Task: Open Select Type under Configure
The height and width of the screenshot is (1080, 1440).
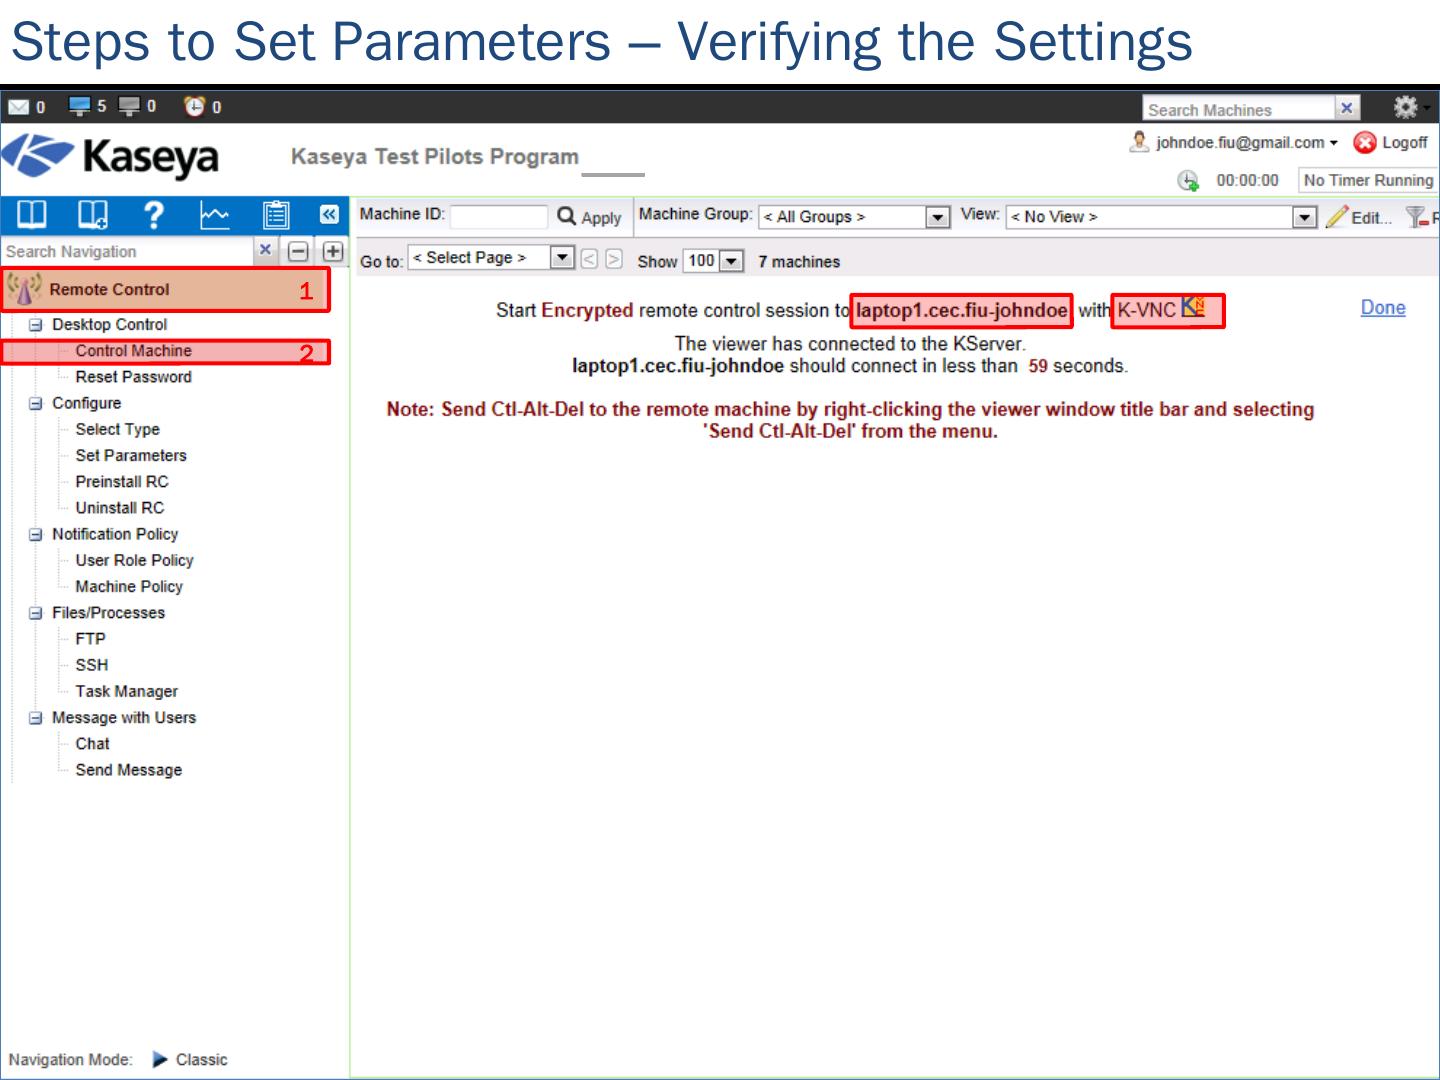Action: pos(117,429)
